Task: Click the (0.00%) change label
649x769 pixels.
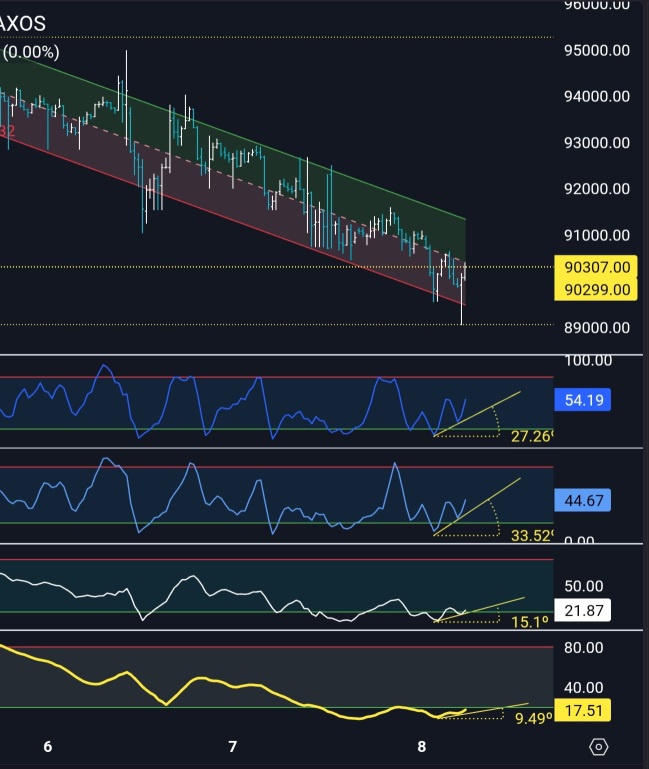Action: coord(30,52)
